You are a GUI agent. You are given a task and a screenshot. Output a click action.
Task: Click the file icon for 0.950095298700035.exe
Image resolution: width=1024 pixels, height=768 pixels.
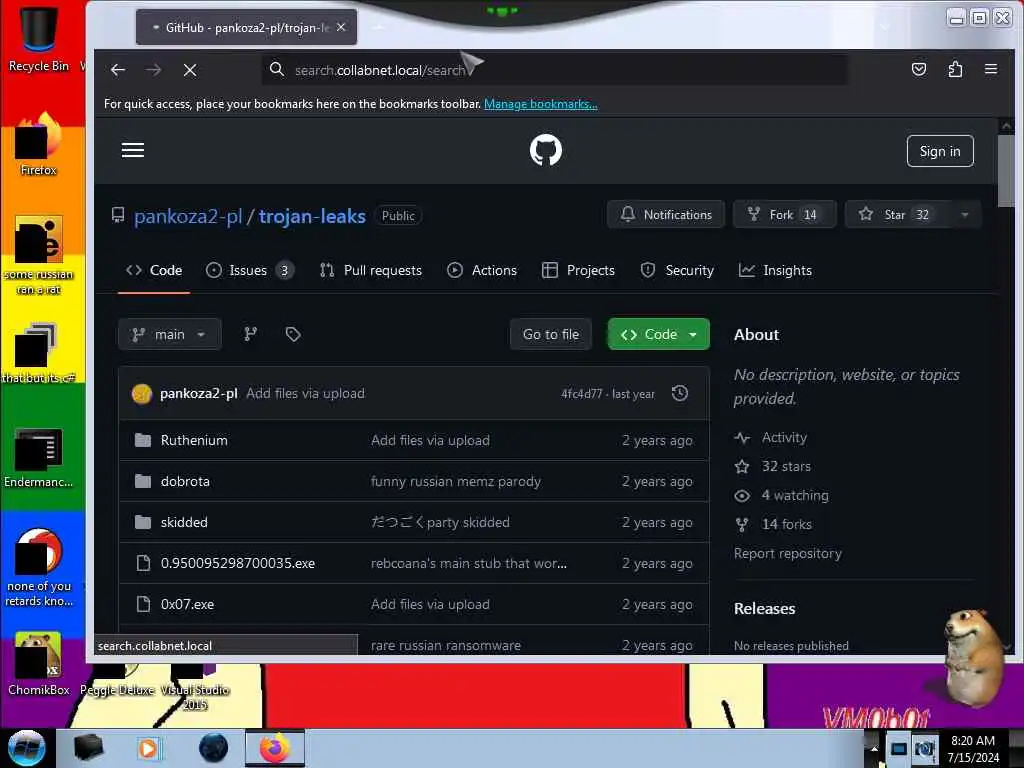143,563
